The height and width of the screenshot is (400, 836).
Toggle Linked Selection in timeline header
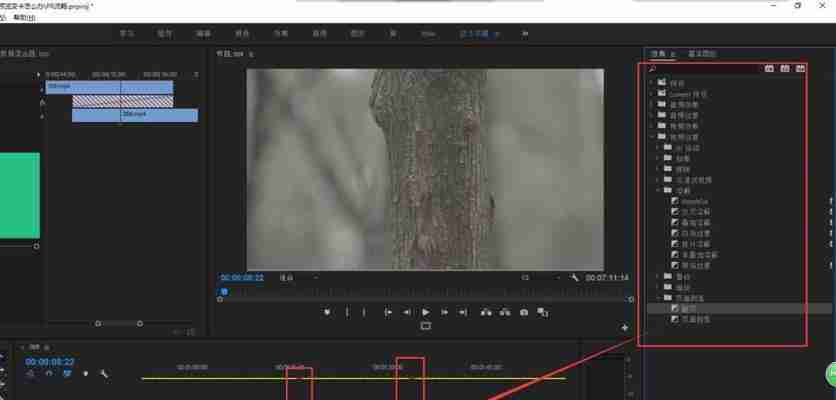tap(67, 374)
